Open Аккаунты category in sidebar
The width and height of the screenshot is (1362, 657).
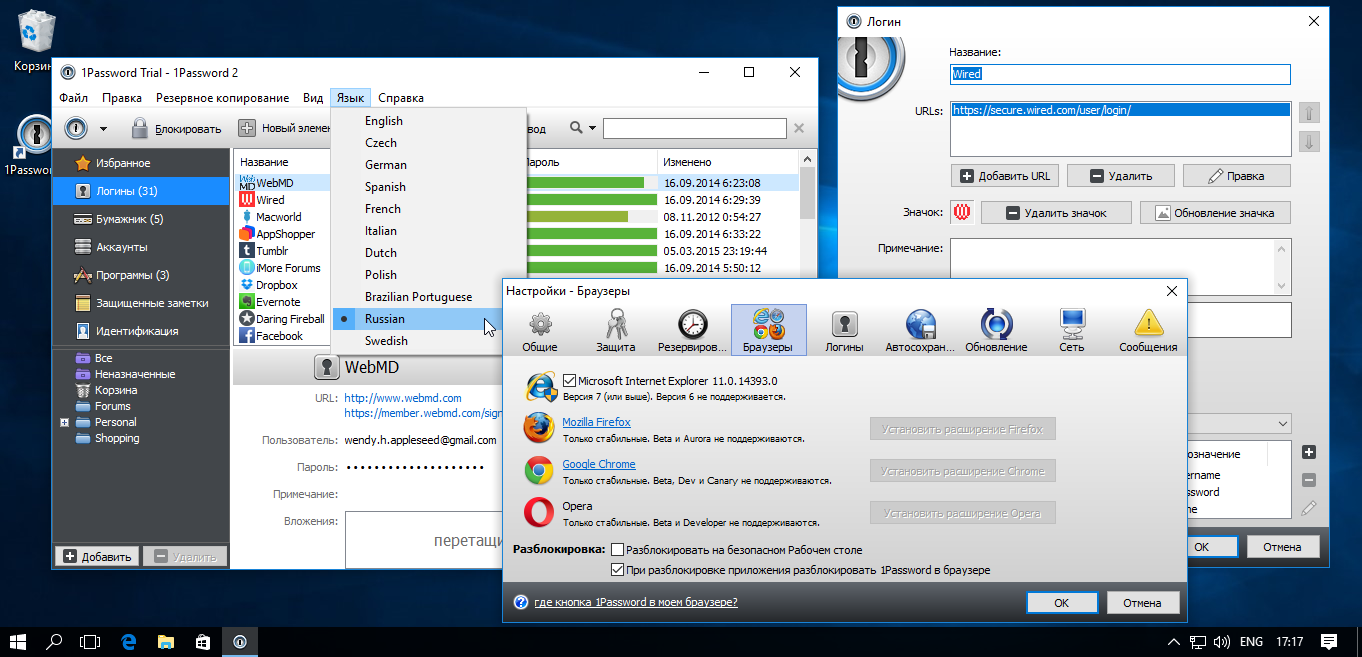141,247
